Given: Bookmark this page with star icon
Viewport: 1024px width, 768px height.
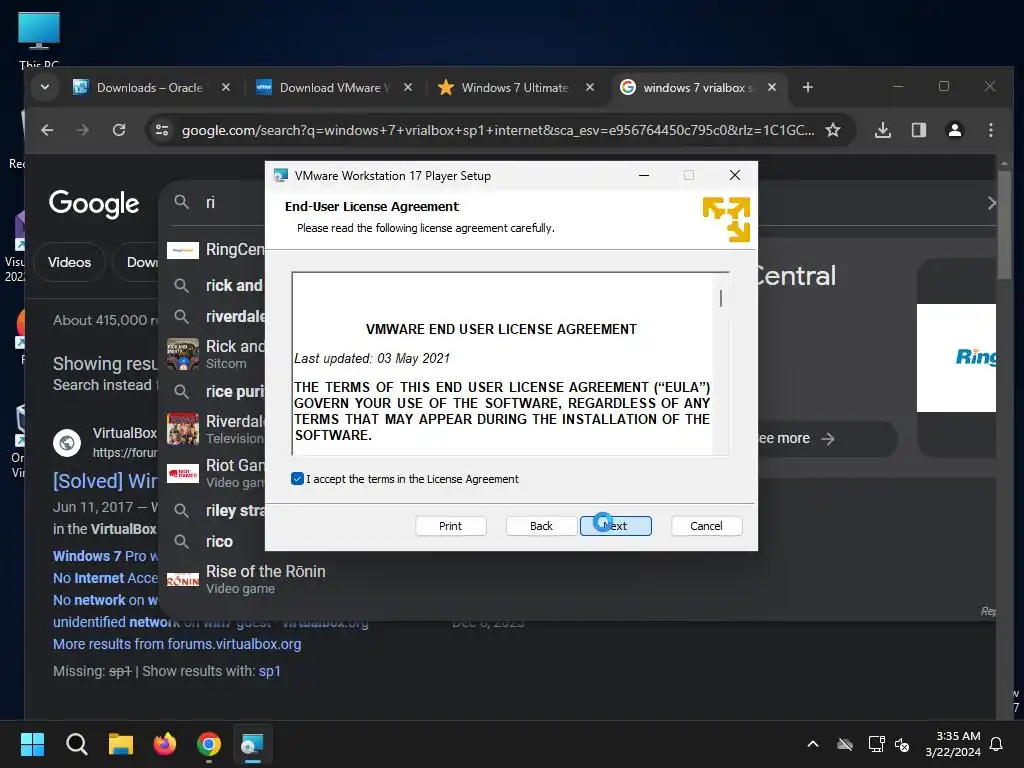Looking at the screenshot, I should pyautogui.click(x=833, y=130).
